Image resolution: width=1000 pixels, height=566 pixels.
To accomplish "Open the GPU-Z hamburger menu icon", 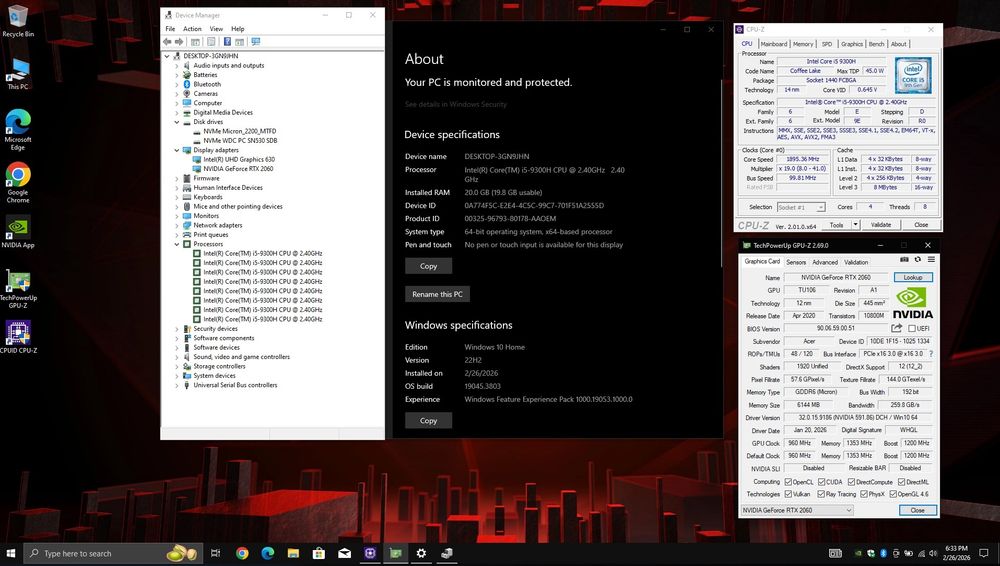I will click(931, 260).
